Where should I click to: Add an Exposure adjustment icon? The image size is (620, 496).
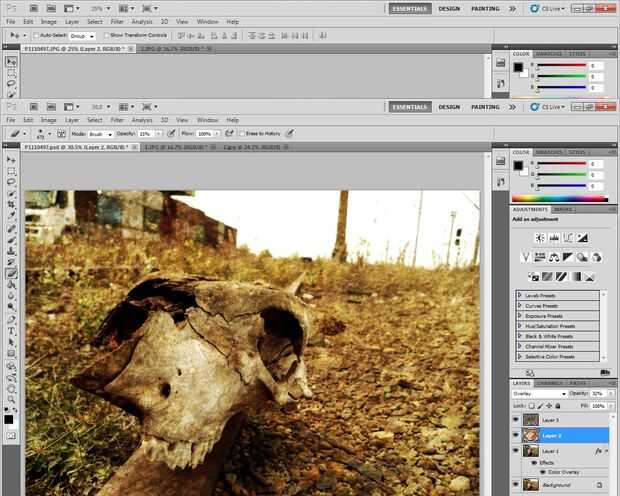582,238
